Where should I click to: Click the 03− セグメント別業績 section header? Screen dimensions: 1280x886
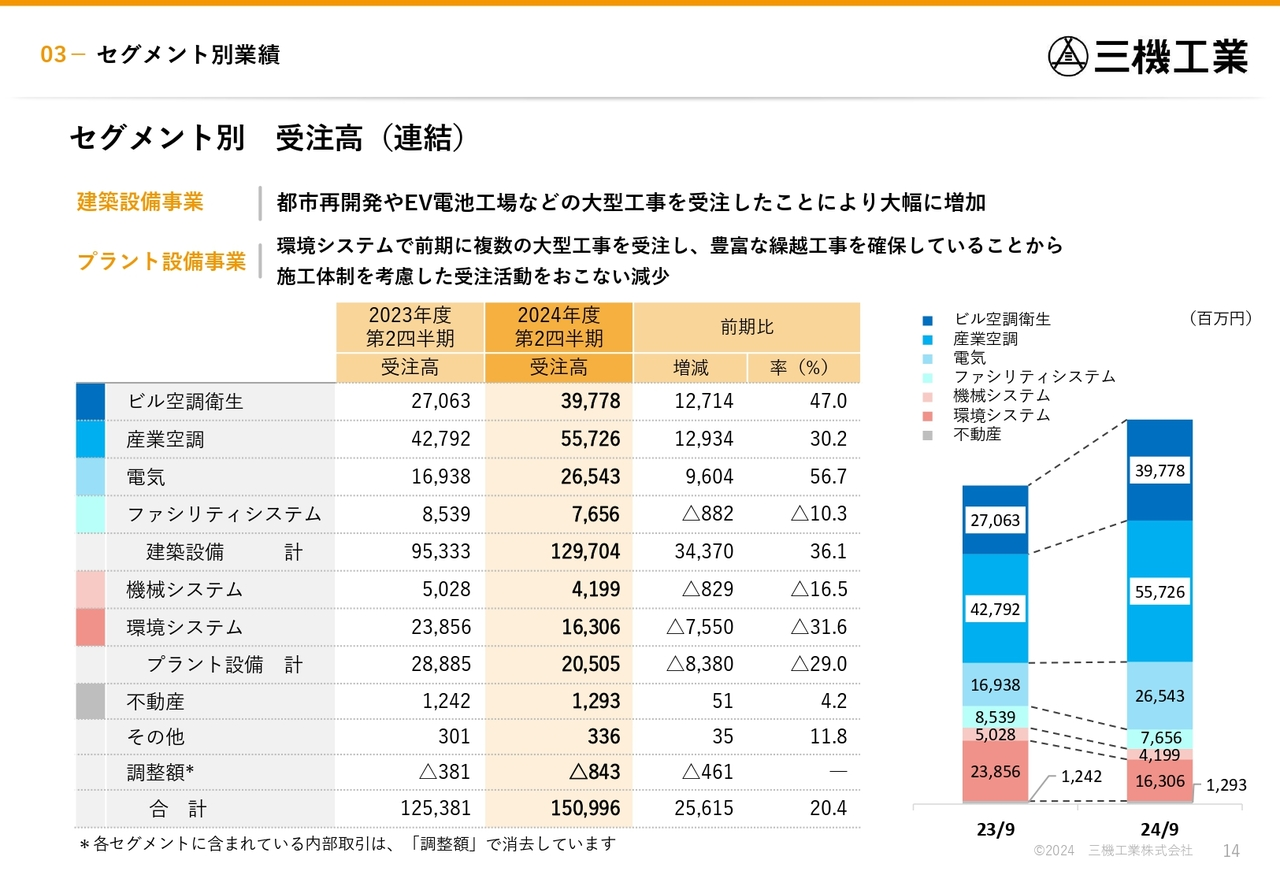[160, 55]
